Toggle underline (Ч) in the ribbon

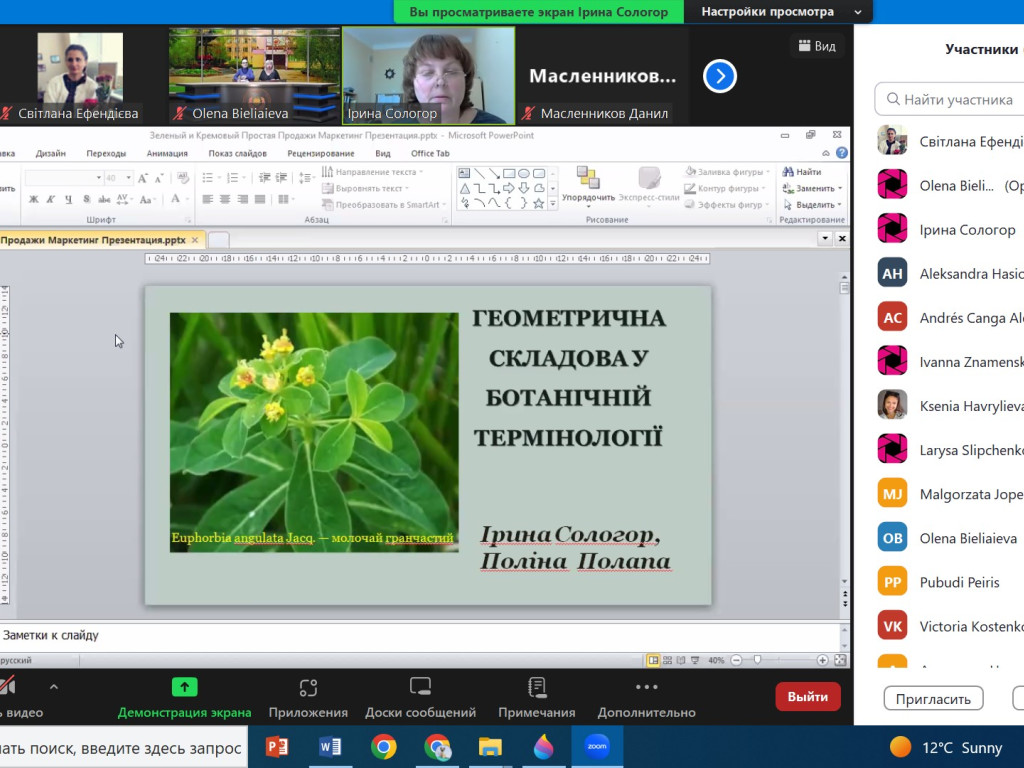[x=68, y=199]
